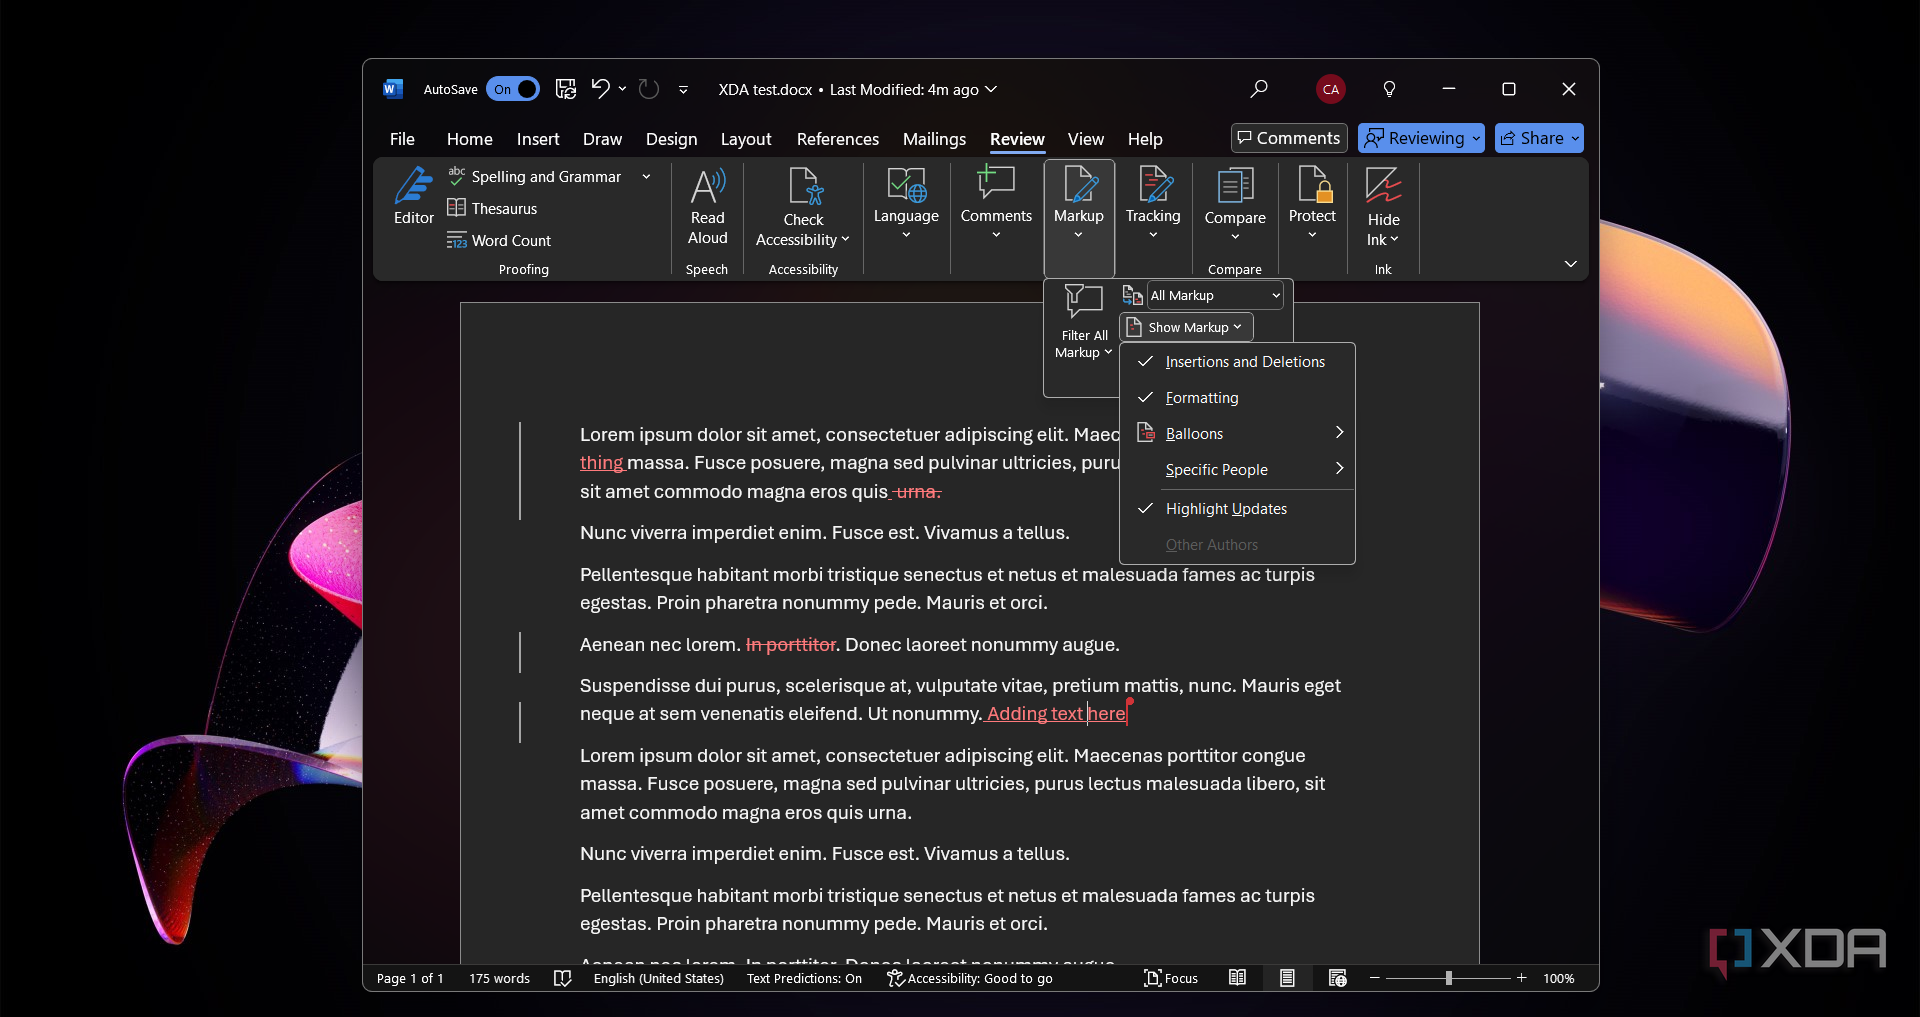Click the Share button
This screenshot has width=1920, height=1017.
(x=1538, y=138)
